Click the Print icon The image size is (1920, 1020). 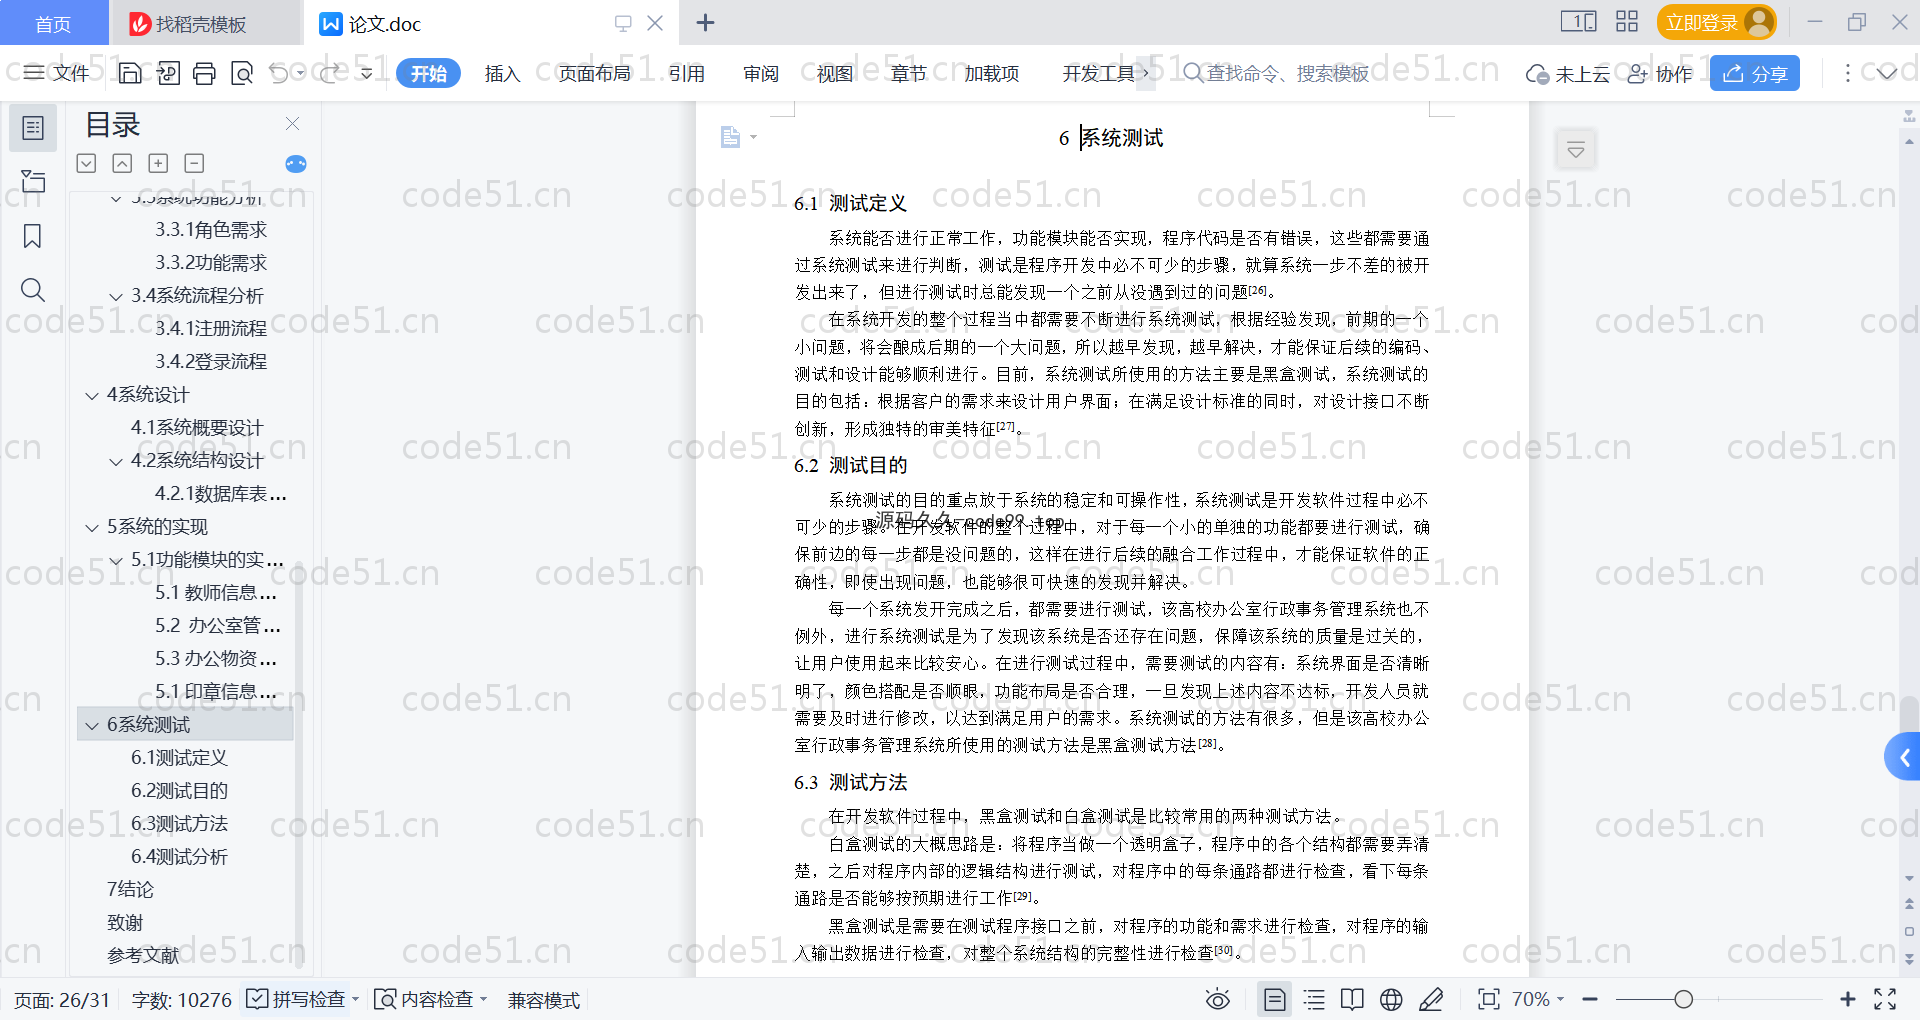click(204, 73)
